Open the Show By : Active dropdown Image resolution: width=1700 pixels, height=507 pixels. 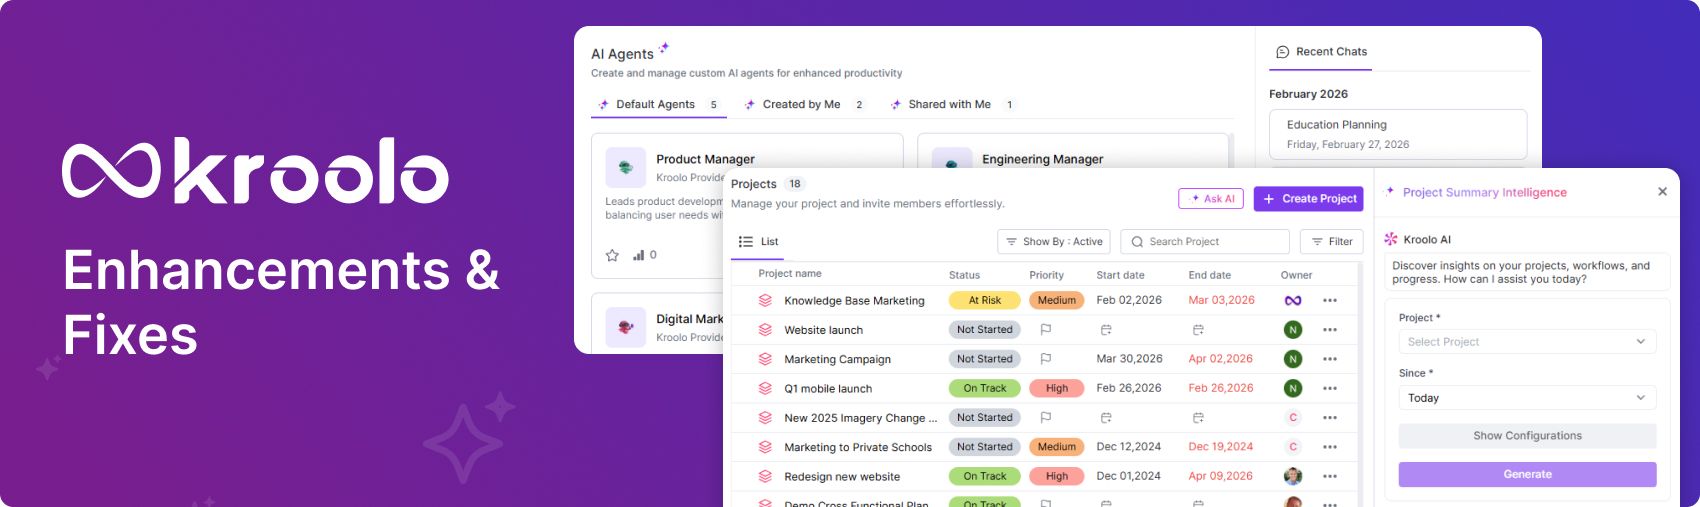tap(1054, 242)
